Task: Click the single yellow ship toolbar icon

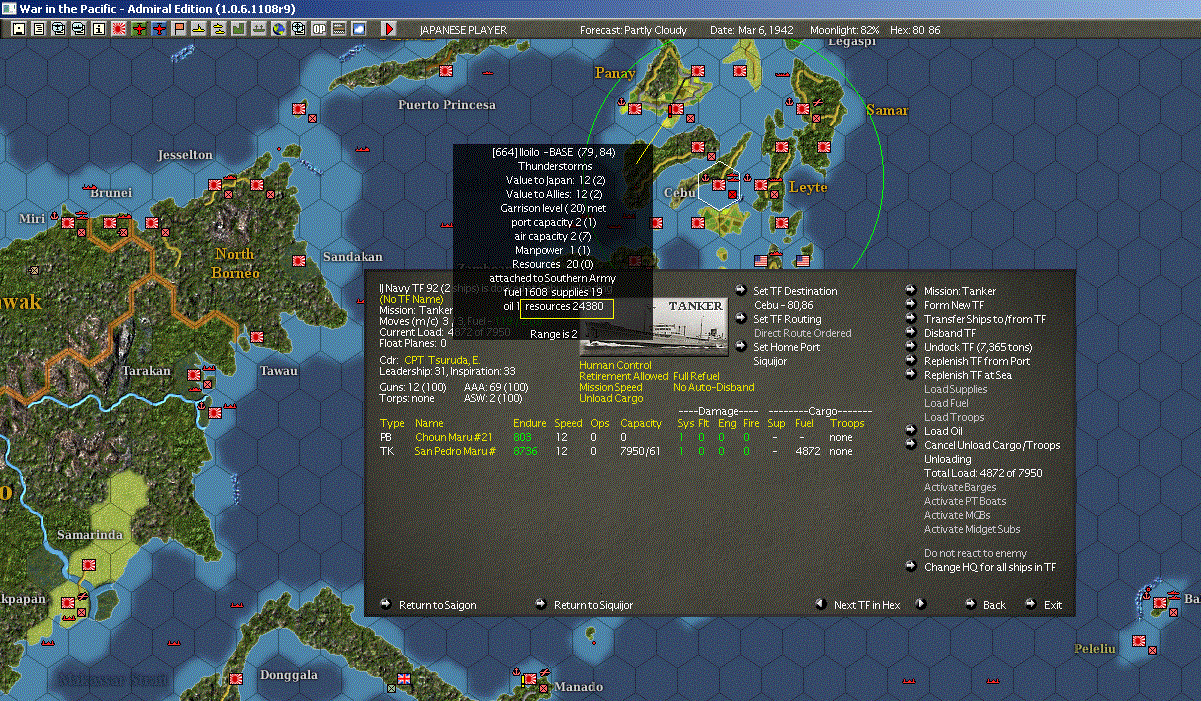Action: click(x=198, y=29)
